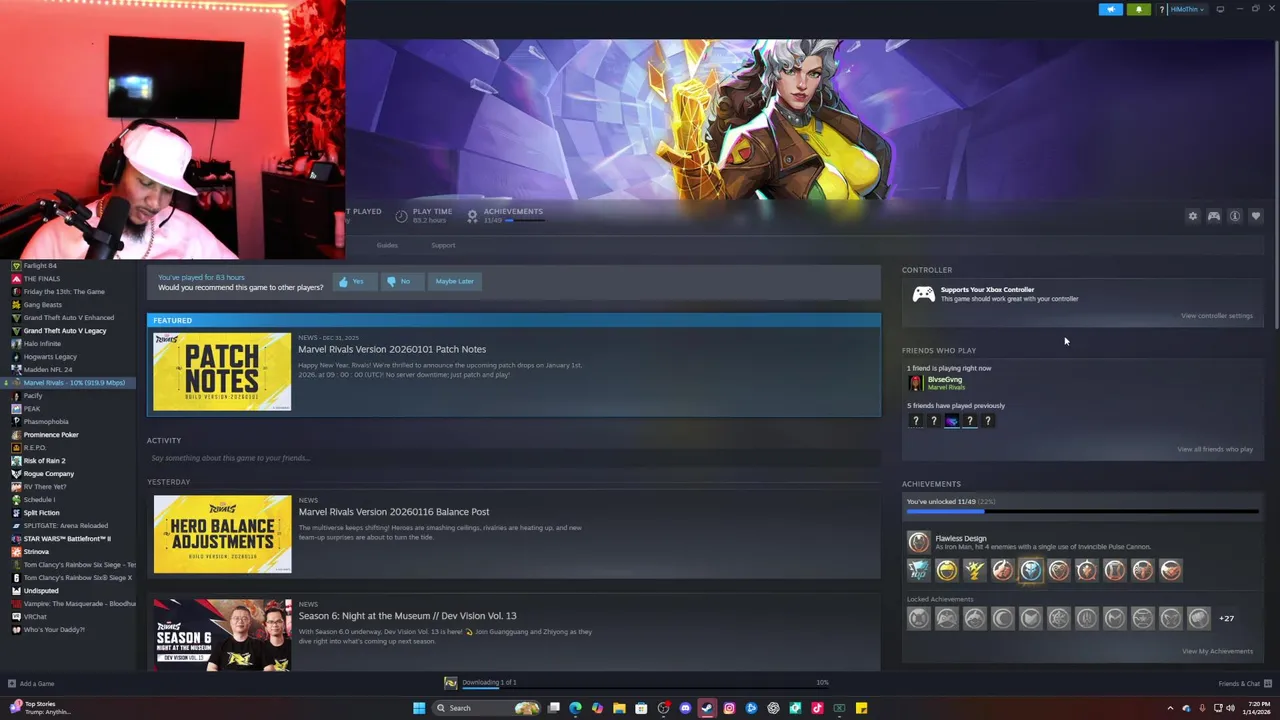Viewport: 1280px width, 720px height.
Task: Click the Maybe Later button
Action: [x=454, y=281]
